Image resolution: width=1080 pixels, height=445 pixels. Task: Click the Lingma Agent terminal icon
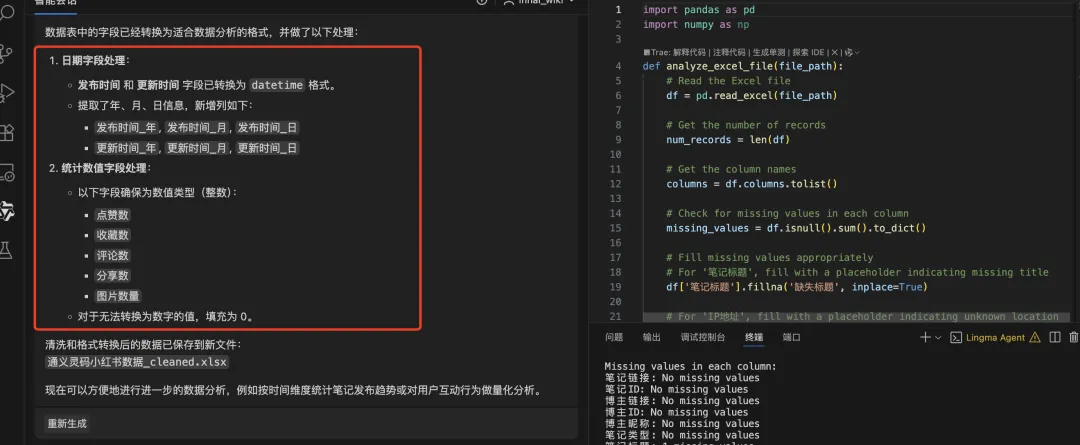pyautogui.click(x=956, y=338)
